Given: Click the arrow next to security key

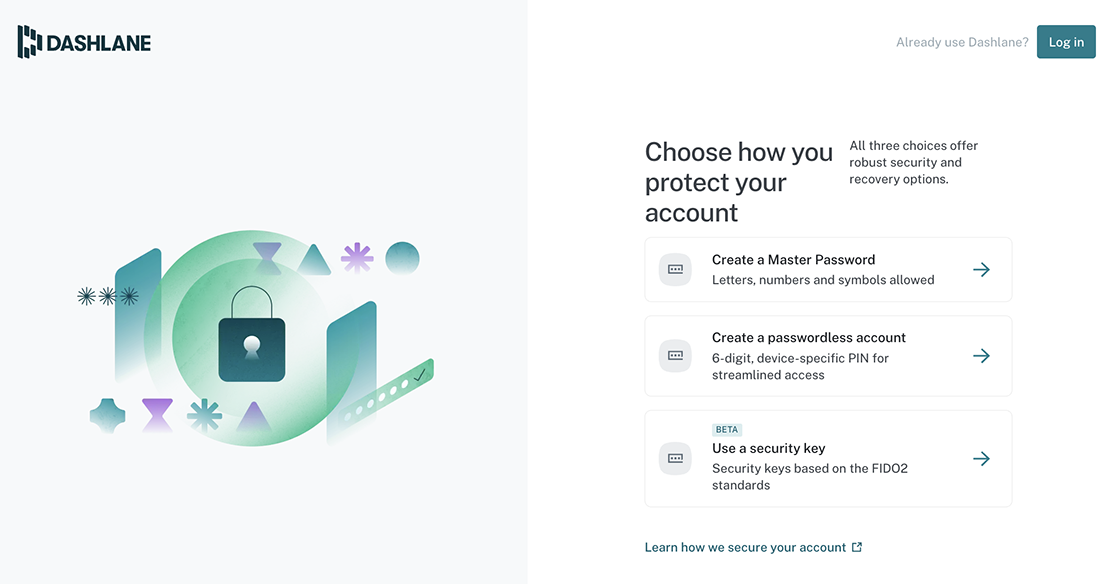Looking at the screenshot, I should [981, 458].
